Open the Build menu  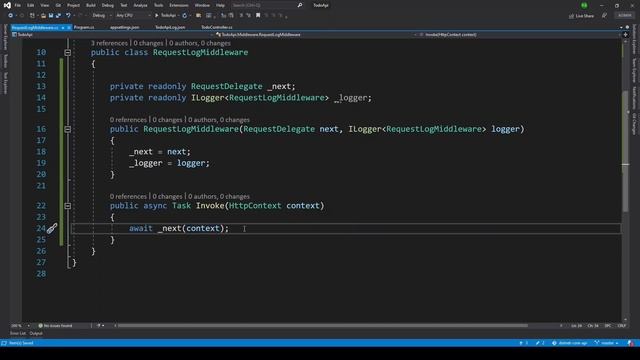pyautogui.click(x=91, y=5)
